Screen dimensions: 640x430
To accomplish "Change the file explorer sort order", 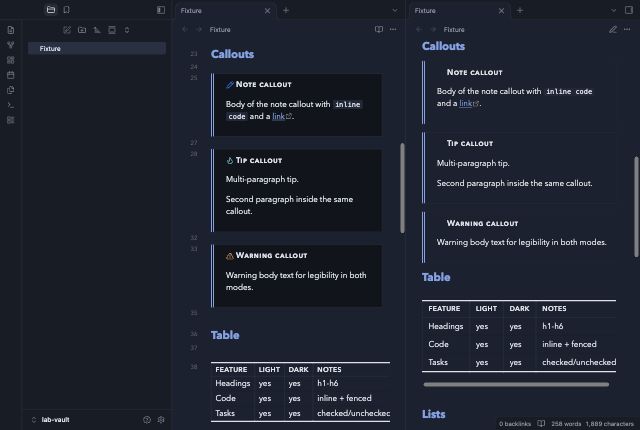I will 97,30.
